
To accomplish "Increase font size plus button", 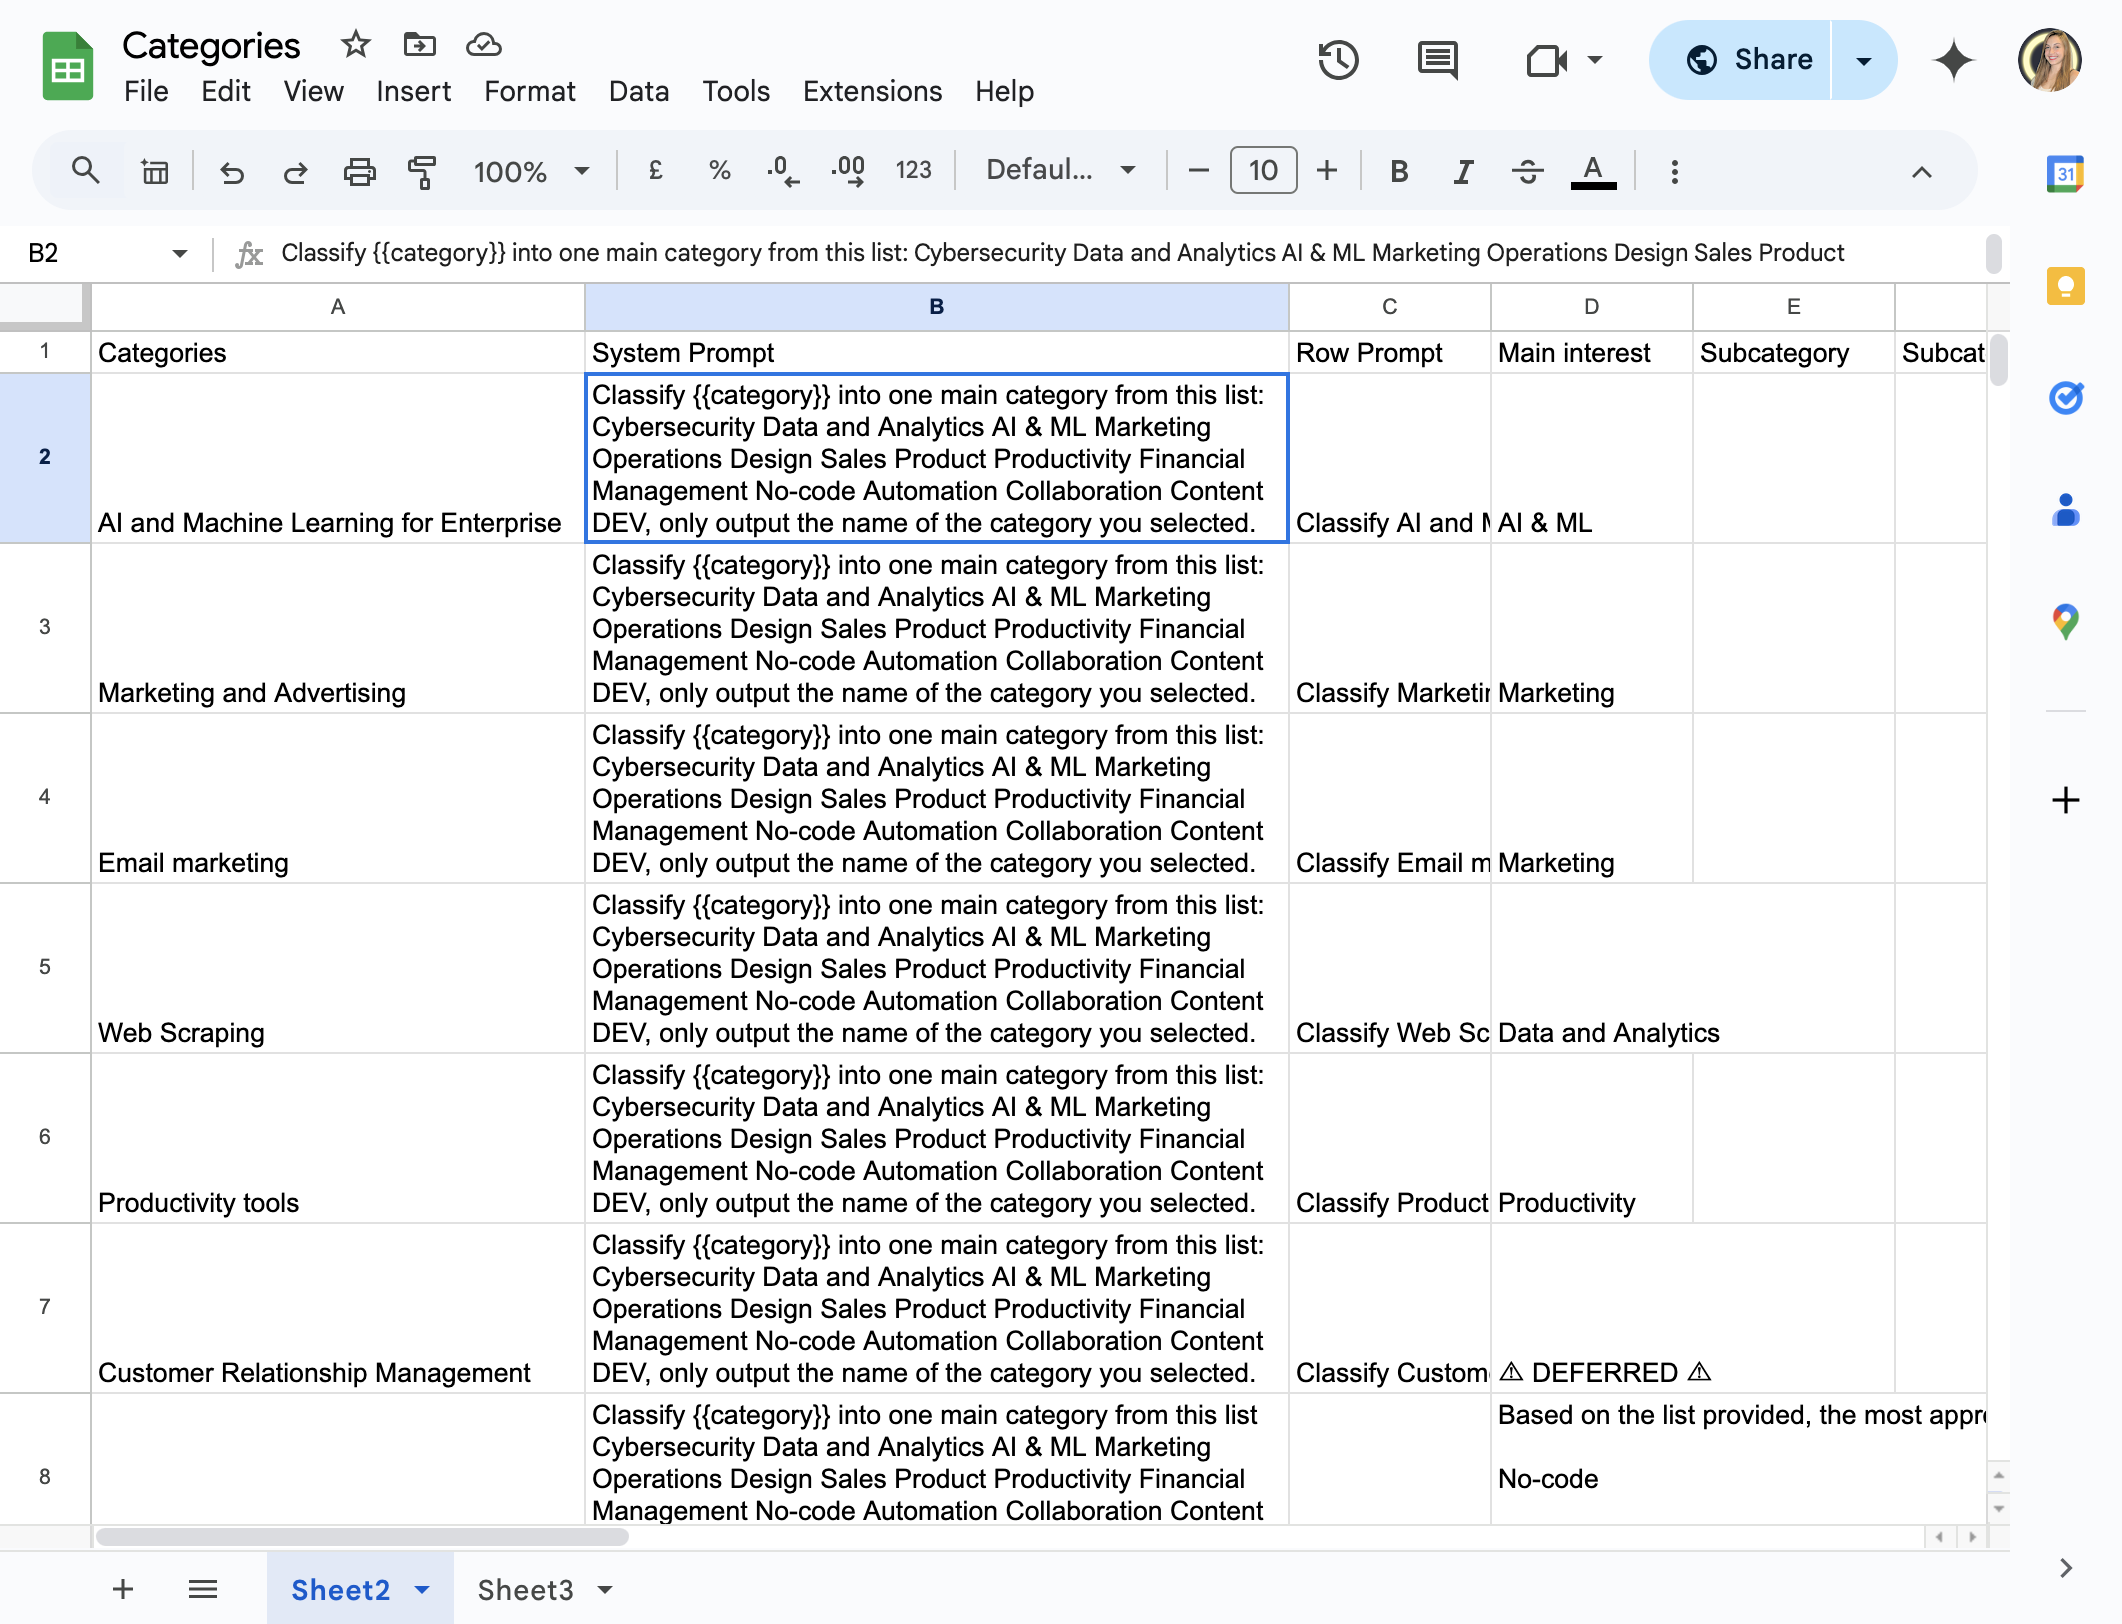I will [x=1327, y=171].
